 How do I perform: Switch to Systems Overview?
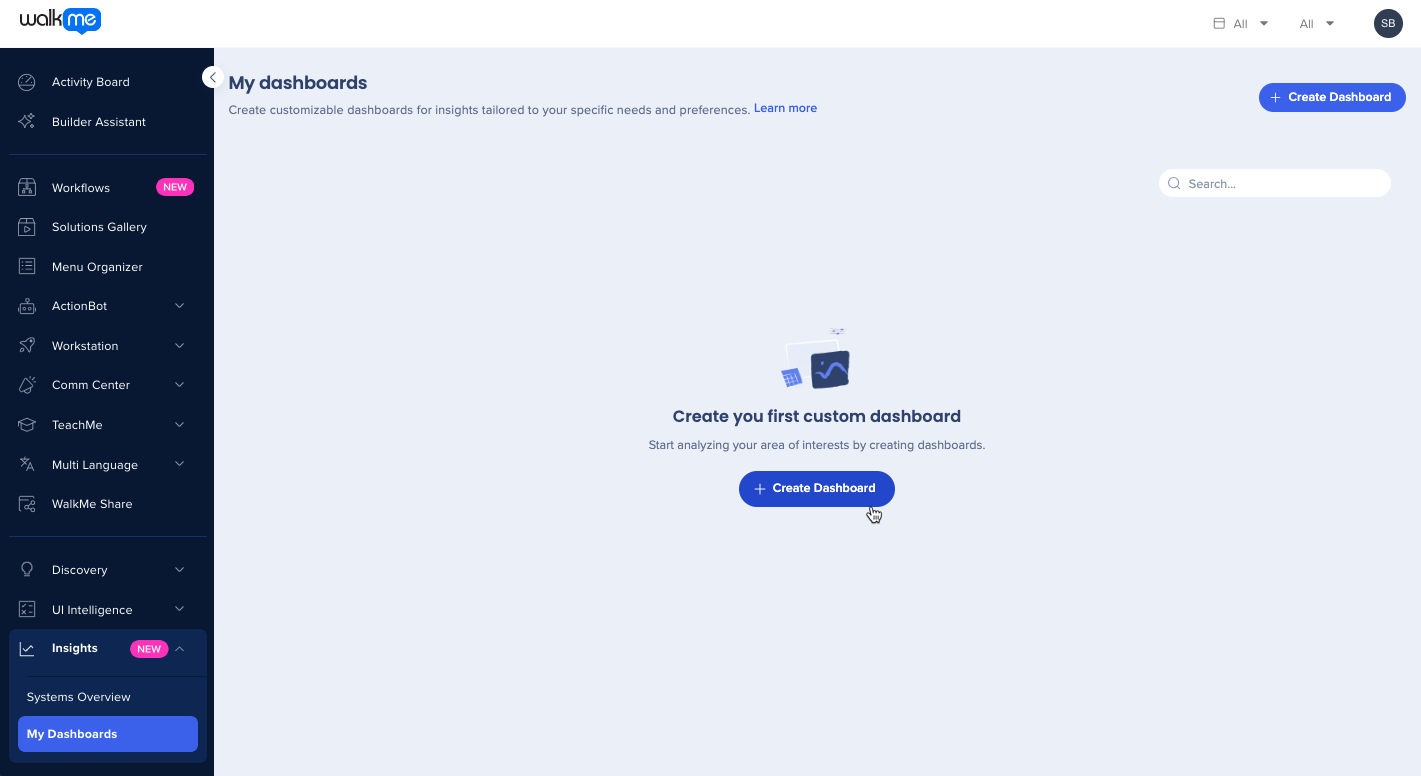(x=78, y=696)
